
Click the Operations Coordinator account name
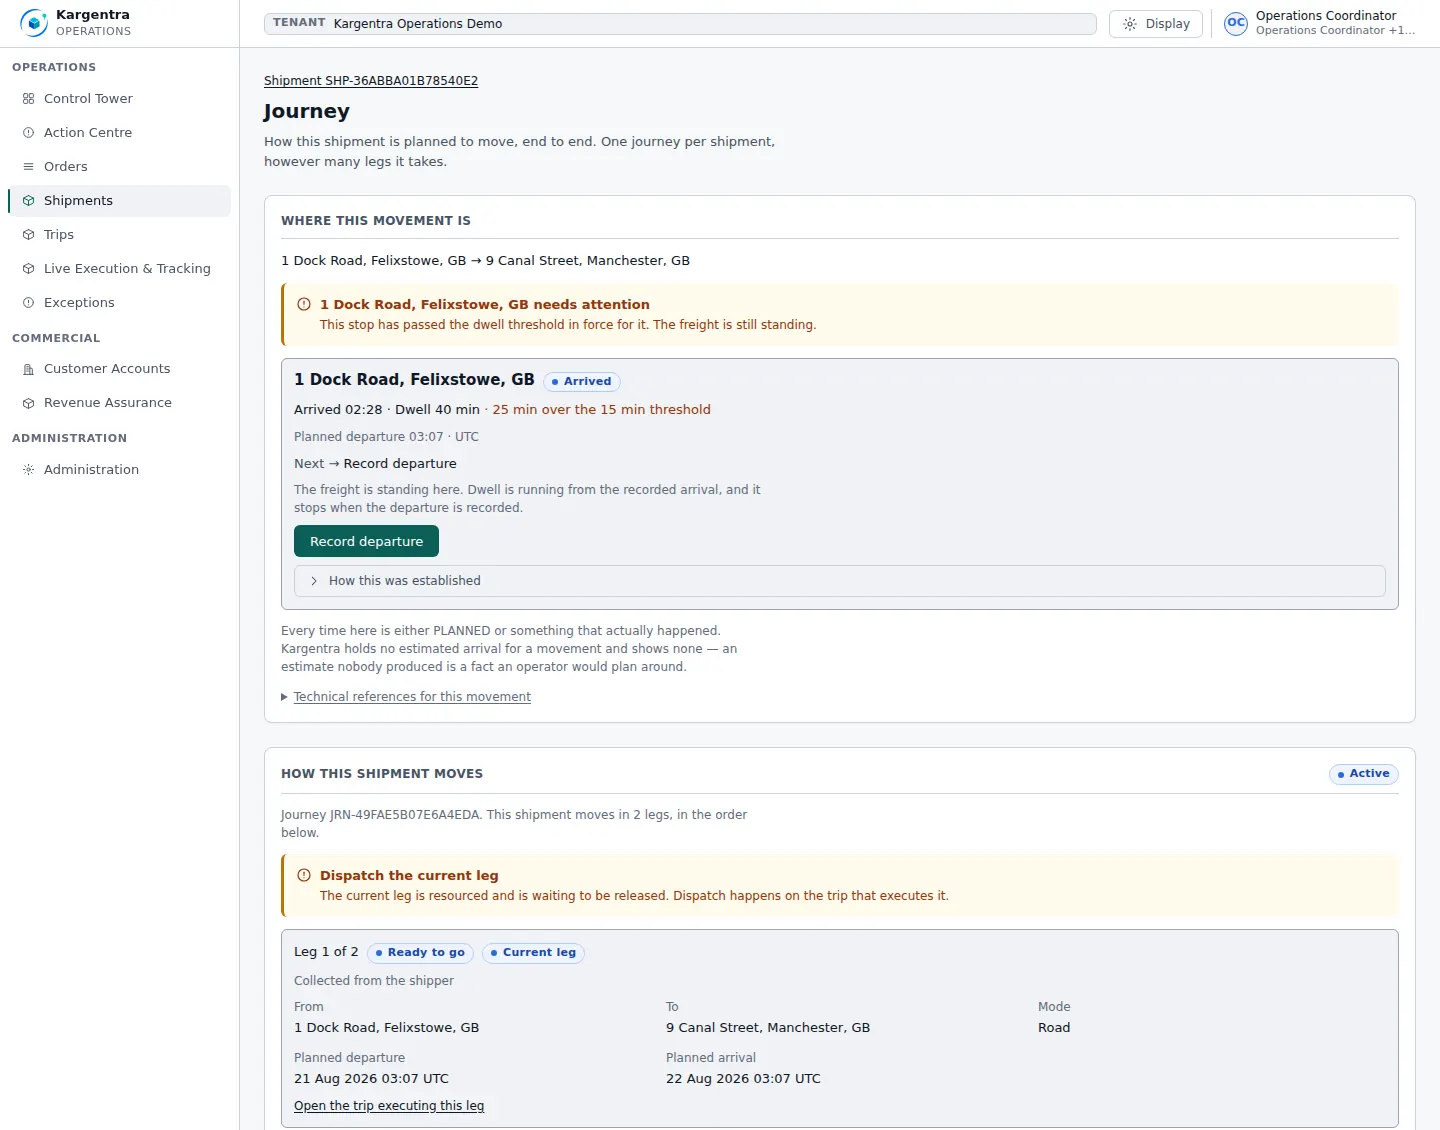click(1326, 16)
